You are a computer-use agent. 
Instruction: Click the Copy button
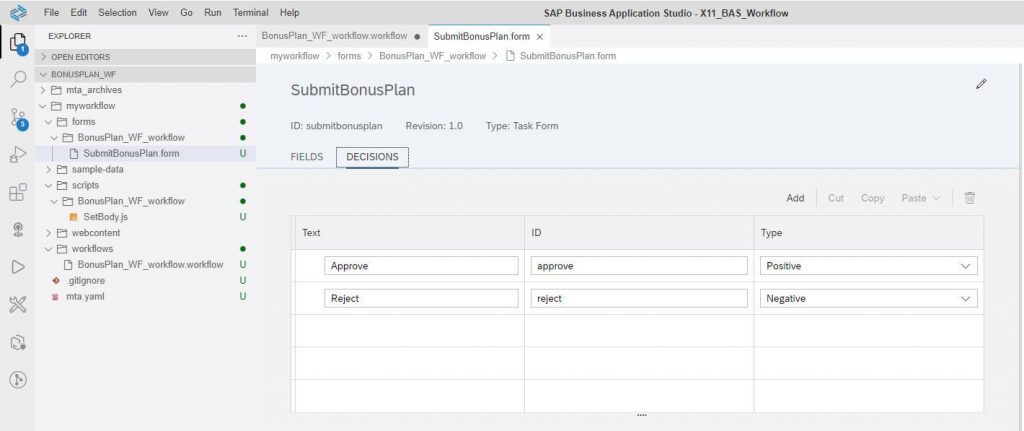[x=872, y=198]
